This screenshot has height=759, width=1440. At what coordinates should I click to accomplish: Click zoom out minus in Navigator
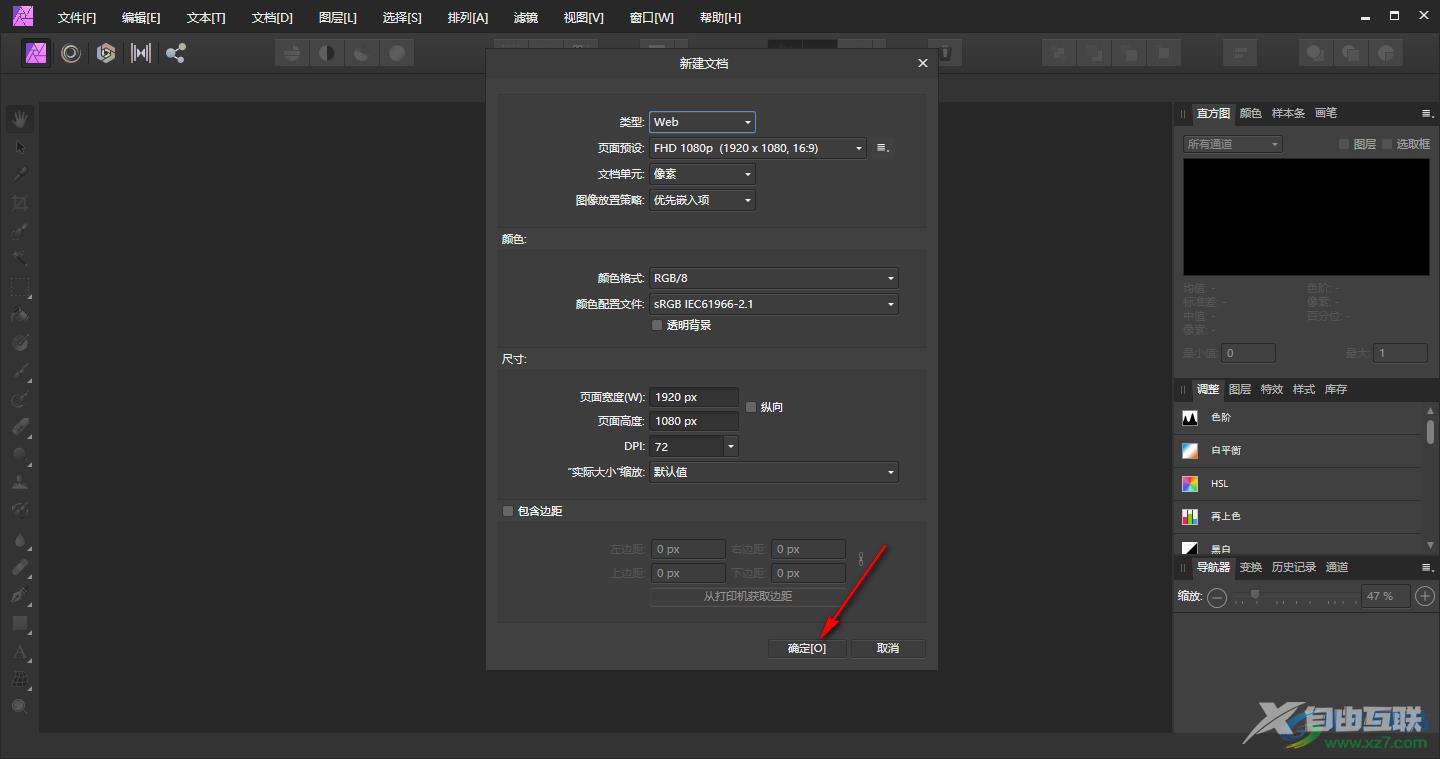point(1217,597)
